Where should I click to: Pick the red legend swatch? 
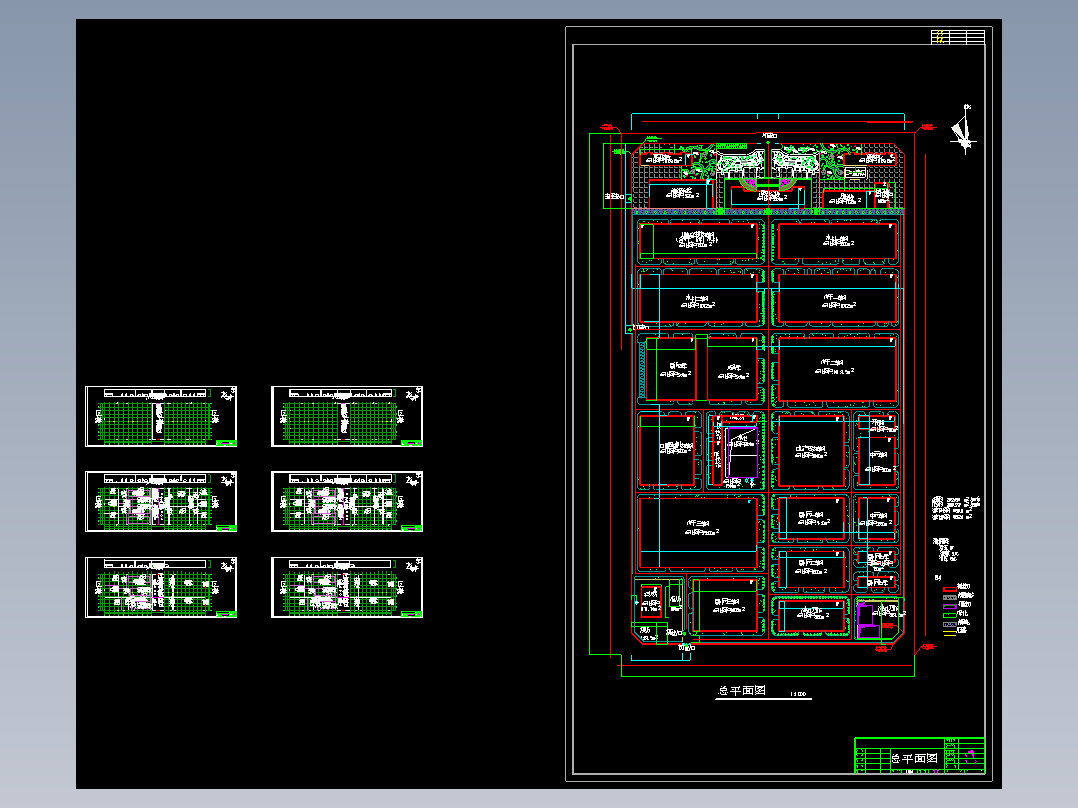click(949, 589)
